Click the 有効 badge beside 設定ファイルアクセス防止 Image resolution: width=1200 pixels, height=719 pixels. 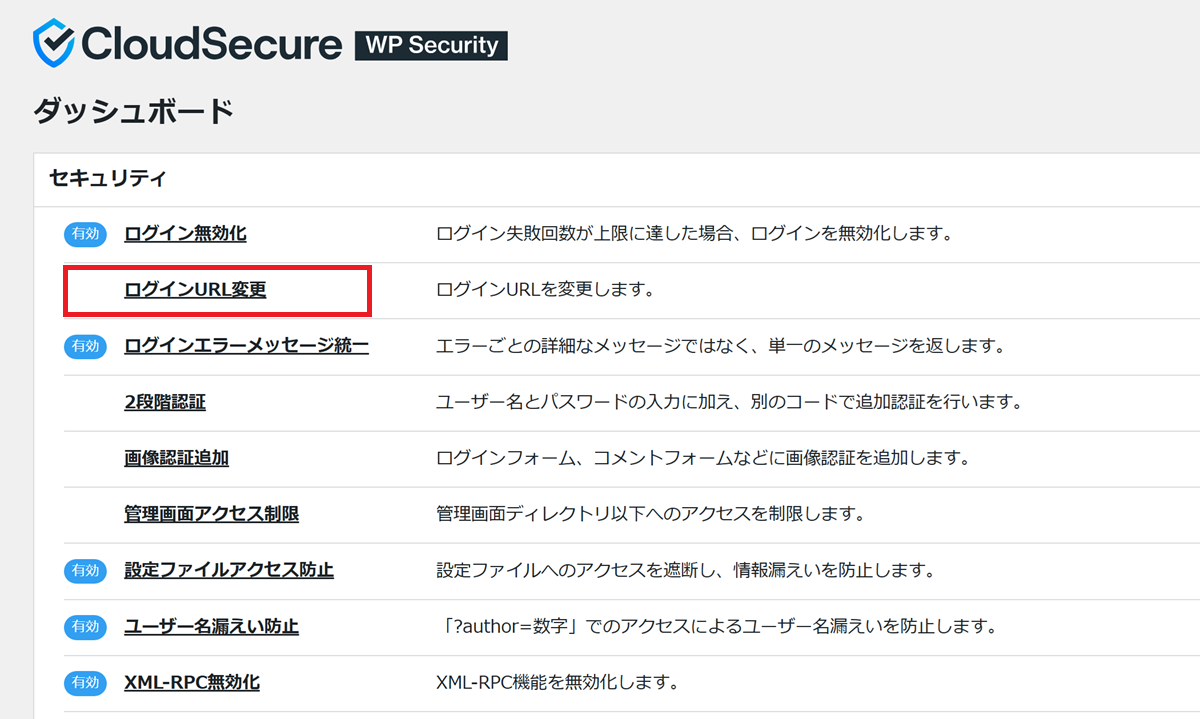pyautogui.click(x=85, y=570)
